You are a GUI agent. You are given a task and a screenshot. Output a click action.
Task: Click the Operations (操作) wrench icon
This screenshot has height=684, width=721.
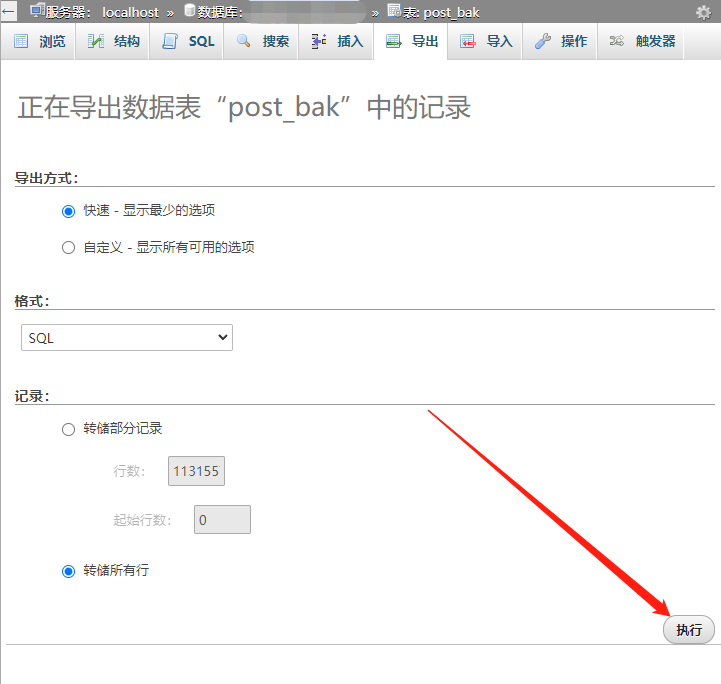pos(542,41)
